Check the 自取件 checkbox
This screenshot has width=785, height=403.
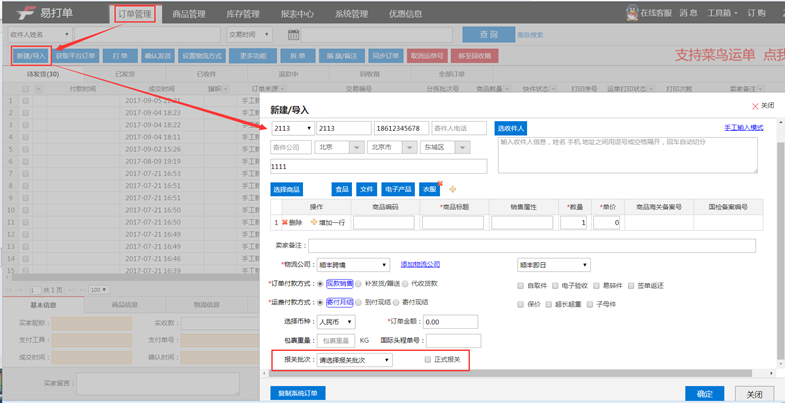[521, 286]
